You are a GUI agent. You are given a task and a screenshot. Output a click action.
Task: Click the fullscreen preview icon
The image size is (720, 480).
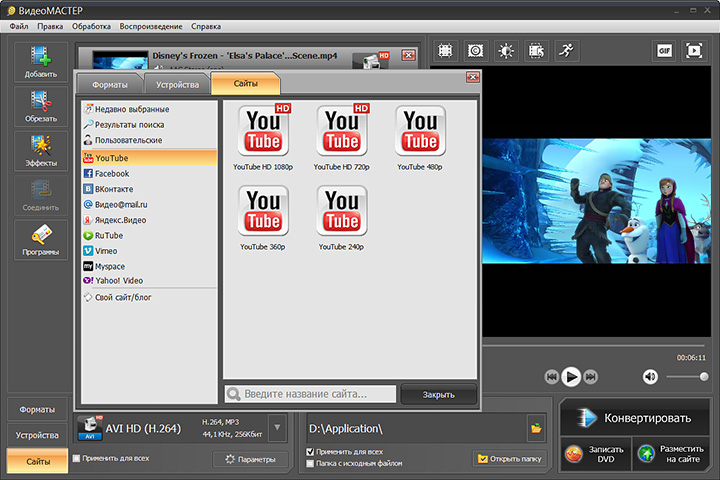pos(694,50)
